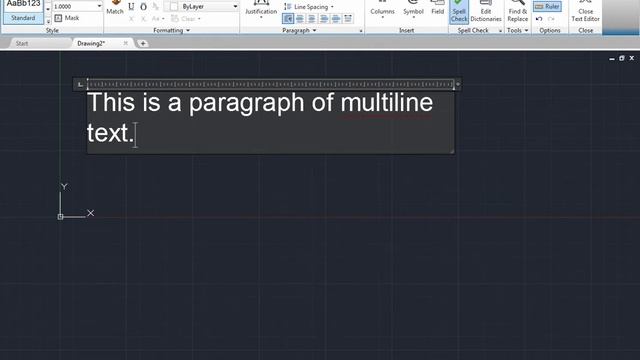Toggle the Ruler option

(x=547, y=7)
